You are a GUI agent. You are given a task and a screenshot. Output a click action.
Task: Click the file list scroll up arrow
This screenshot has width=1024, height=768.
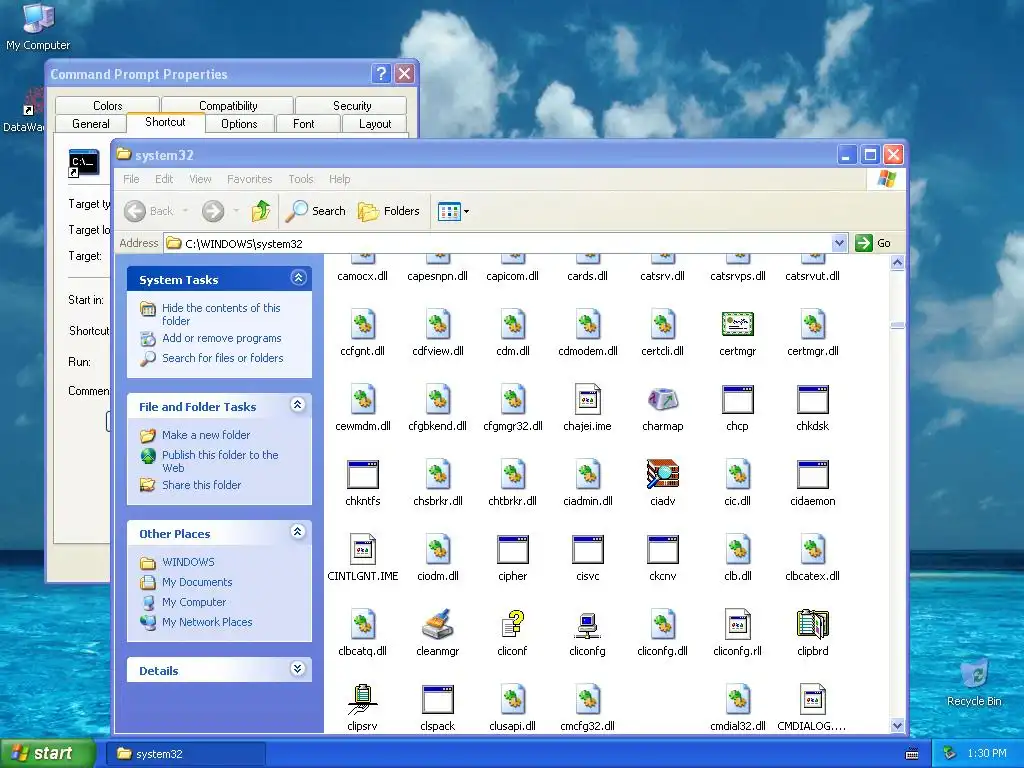click(897, 263)
